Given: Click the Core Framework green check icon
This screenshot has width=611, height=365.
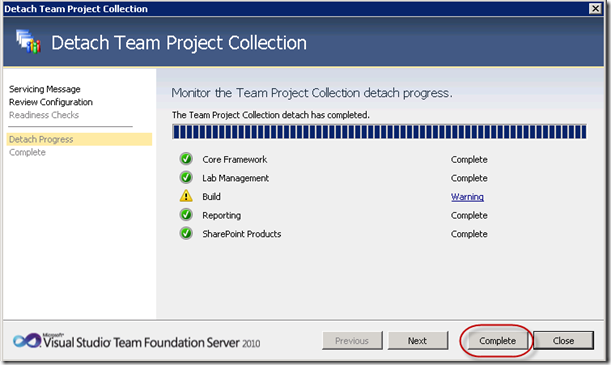Looking at the screenshot, I should (186, 159).
